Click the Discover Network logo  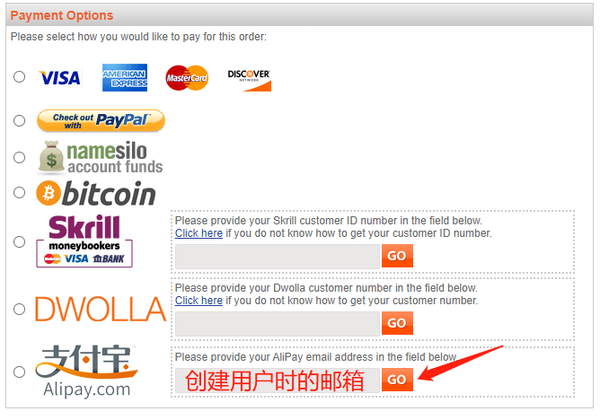249,80
